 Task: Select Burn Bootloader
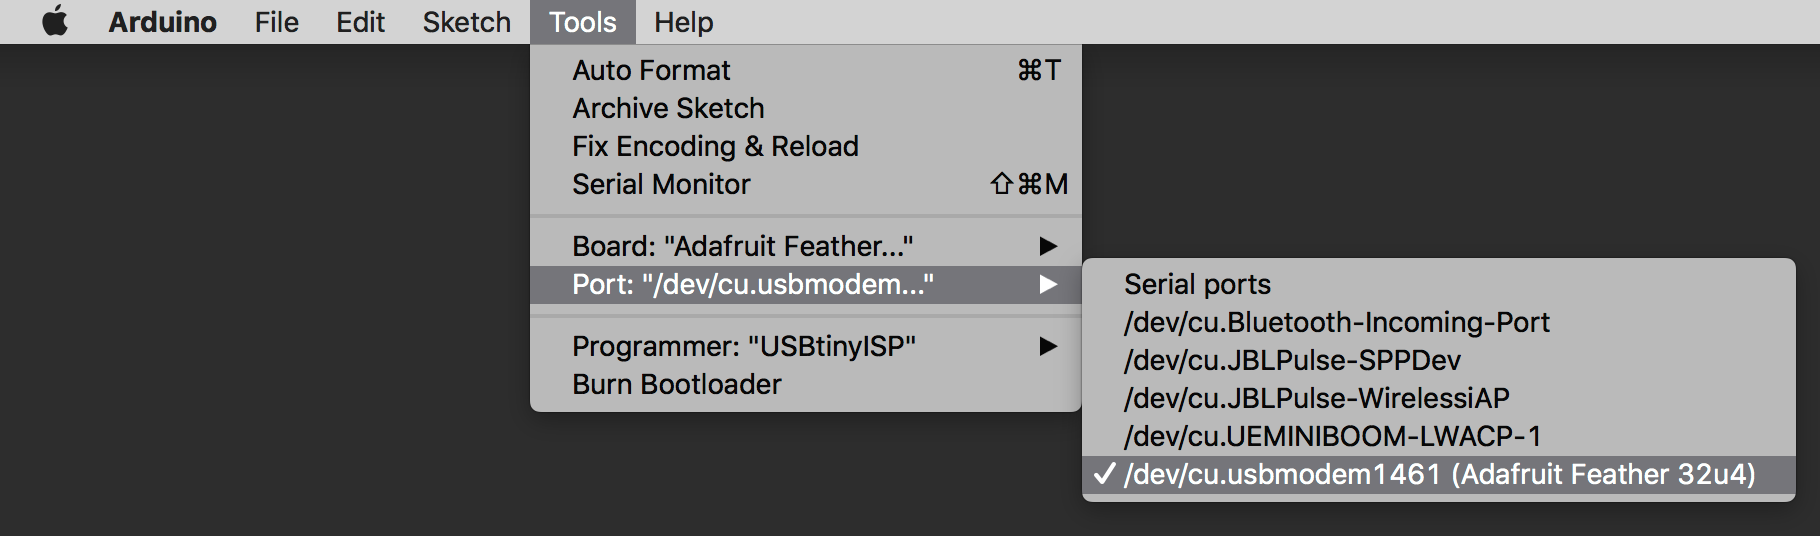click(677, 384)
